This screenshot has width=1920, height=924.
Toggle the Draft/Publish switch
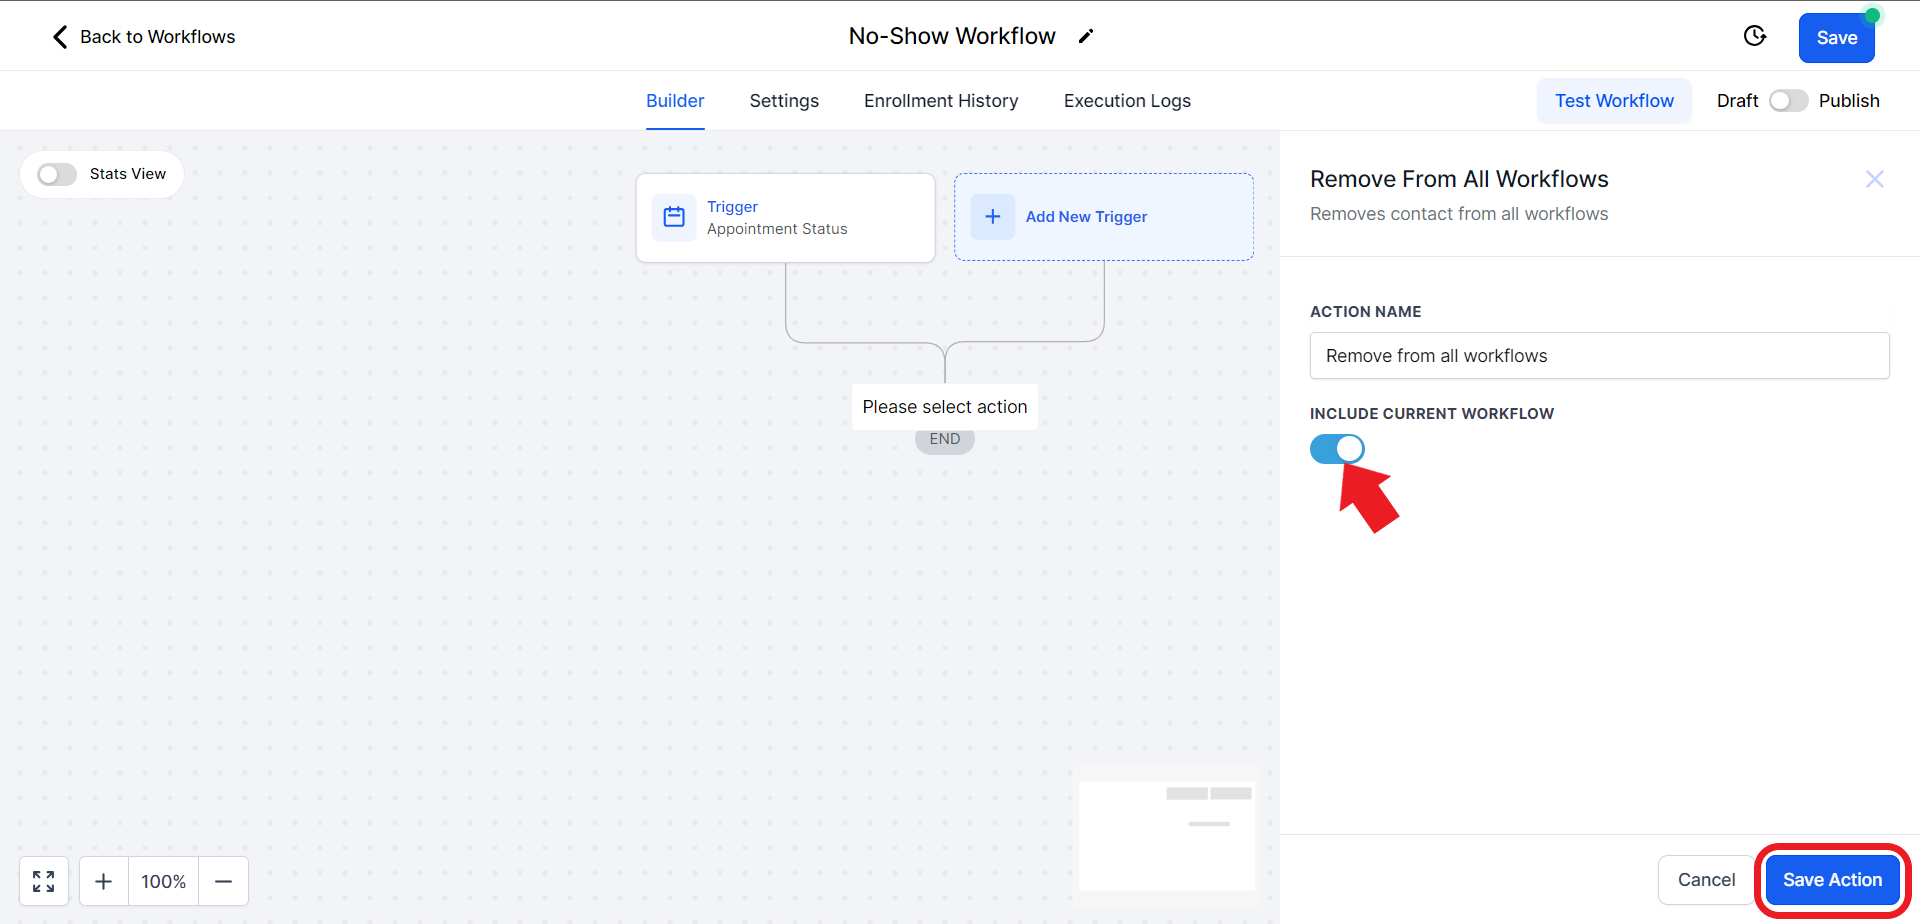(1789, 101)
